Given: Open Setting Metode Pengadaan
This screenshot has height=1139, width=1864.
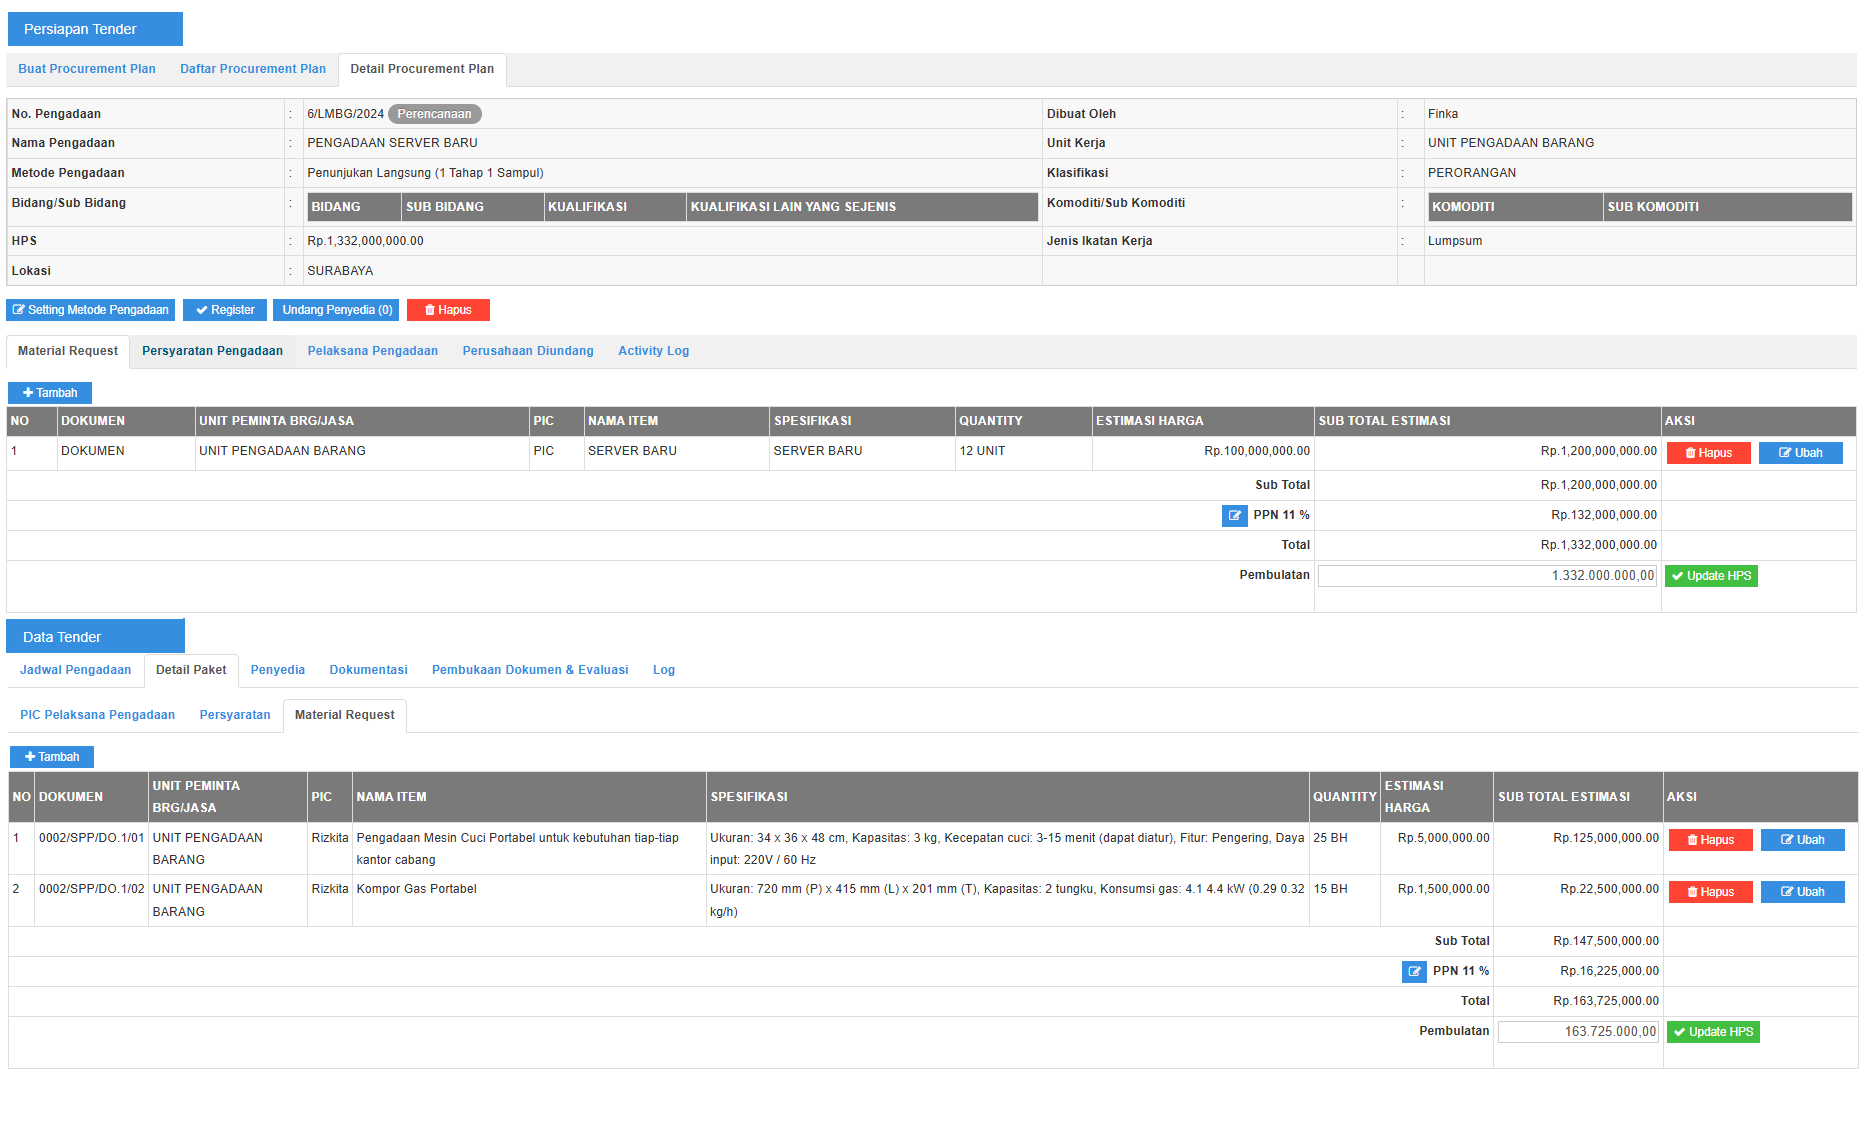Looking at the screenshot, I should click(x=91, y=310).
